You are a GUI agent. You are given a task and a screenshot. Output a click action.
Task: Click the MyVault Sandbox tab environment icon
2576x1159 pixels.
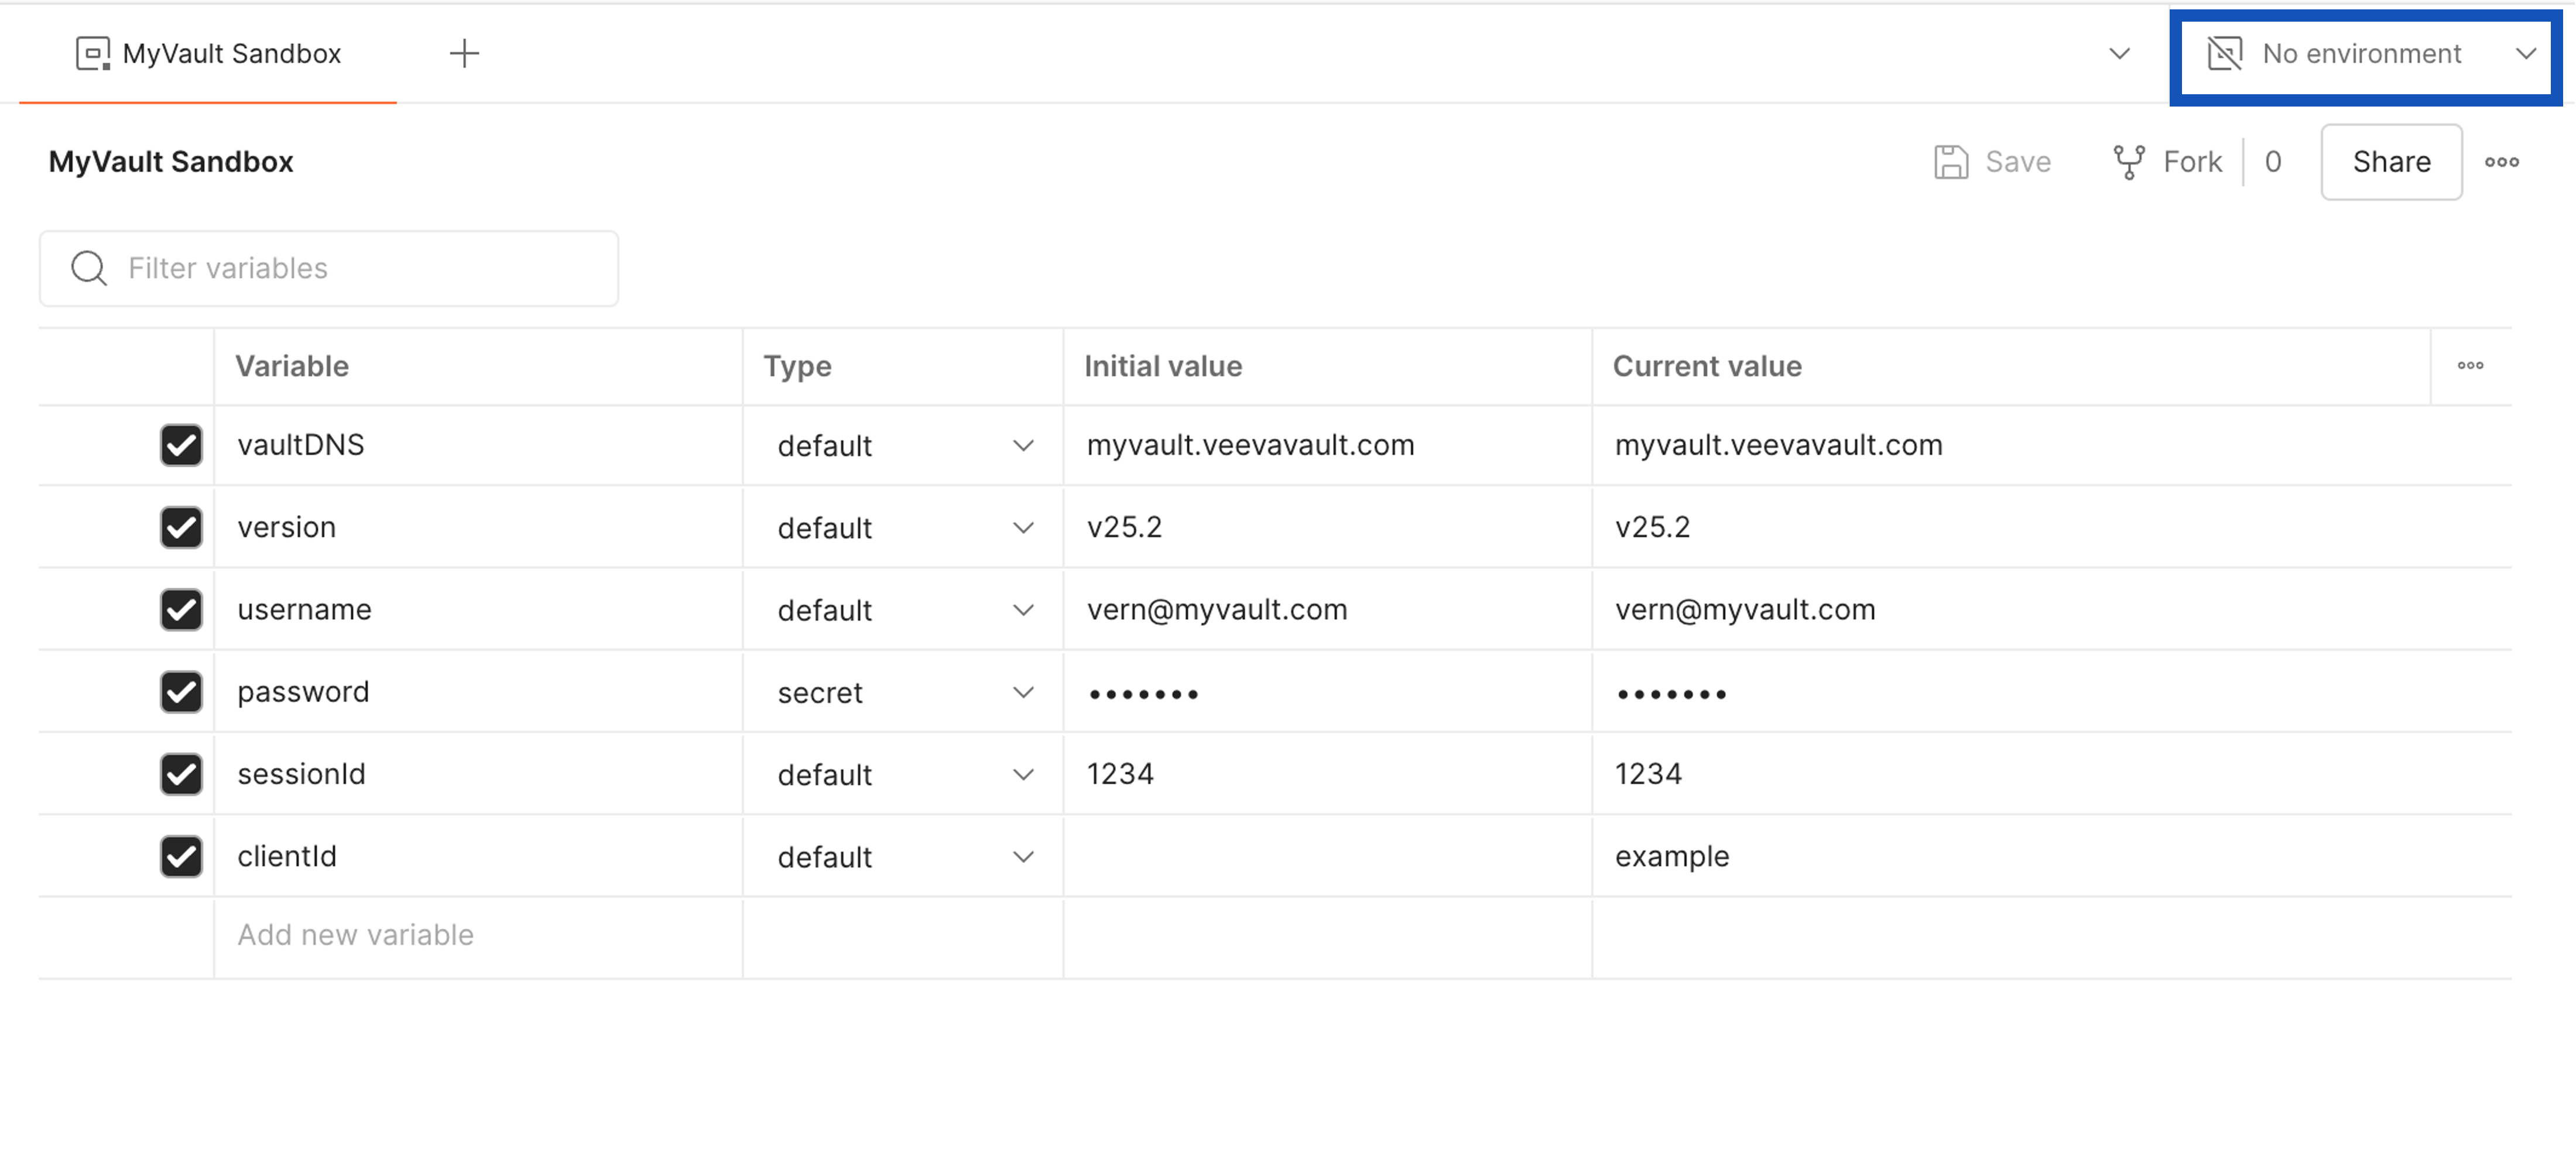pos(93,53)
